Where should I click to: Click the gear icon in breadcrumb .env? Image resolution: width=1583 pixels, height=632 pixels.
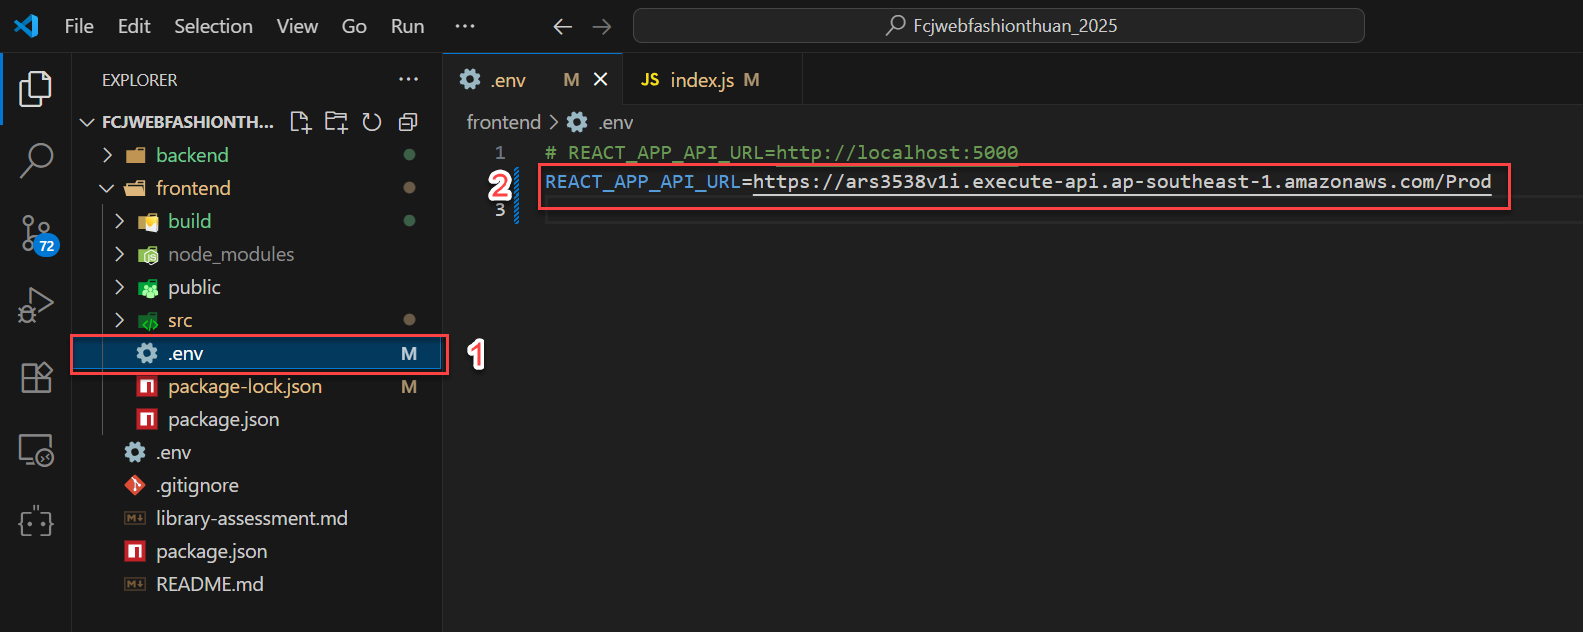point(577,122)
